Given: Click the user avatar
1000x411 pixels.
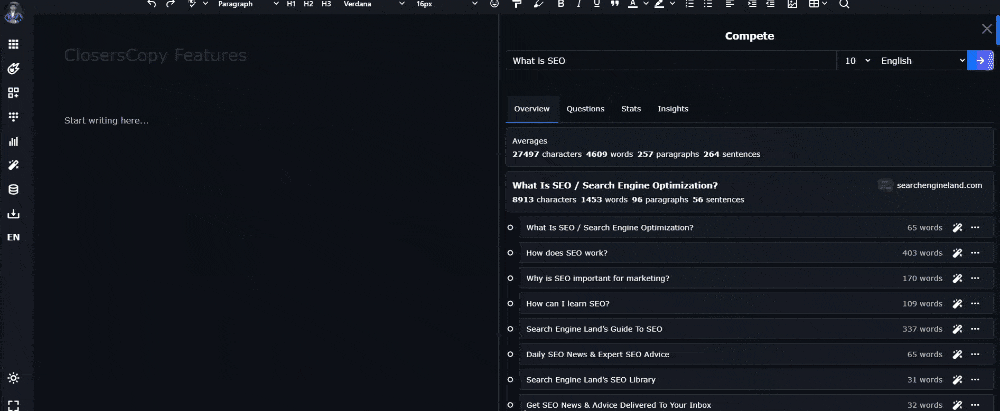Looking at the screenshot, I should [13, 11].
